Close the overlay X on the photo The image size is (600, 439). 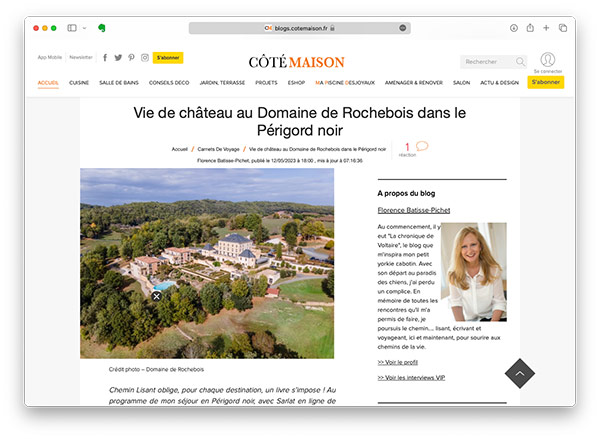point(156,296)
